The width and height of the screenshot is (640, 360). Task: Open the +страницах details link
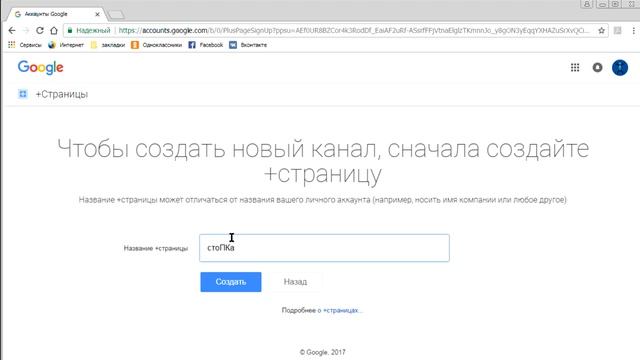pyautogui.click(x=340, y=310)
